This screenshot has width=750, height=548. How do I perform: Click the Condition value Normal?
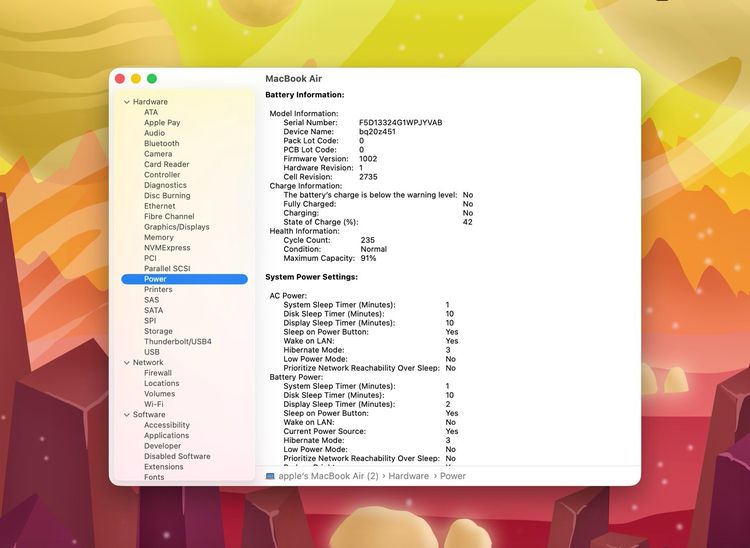pyautogui.click(x=374, y=249)
